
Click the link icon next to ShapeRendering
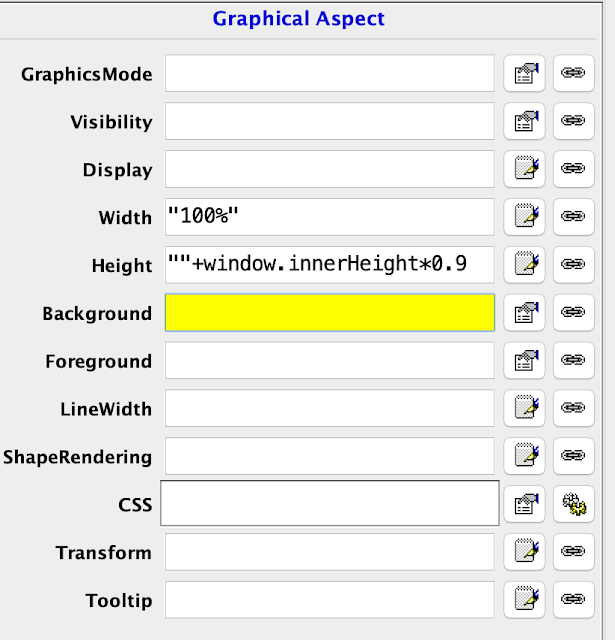click(572, 457)
